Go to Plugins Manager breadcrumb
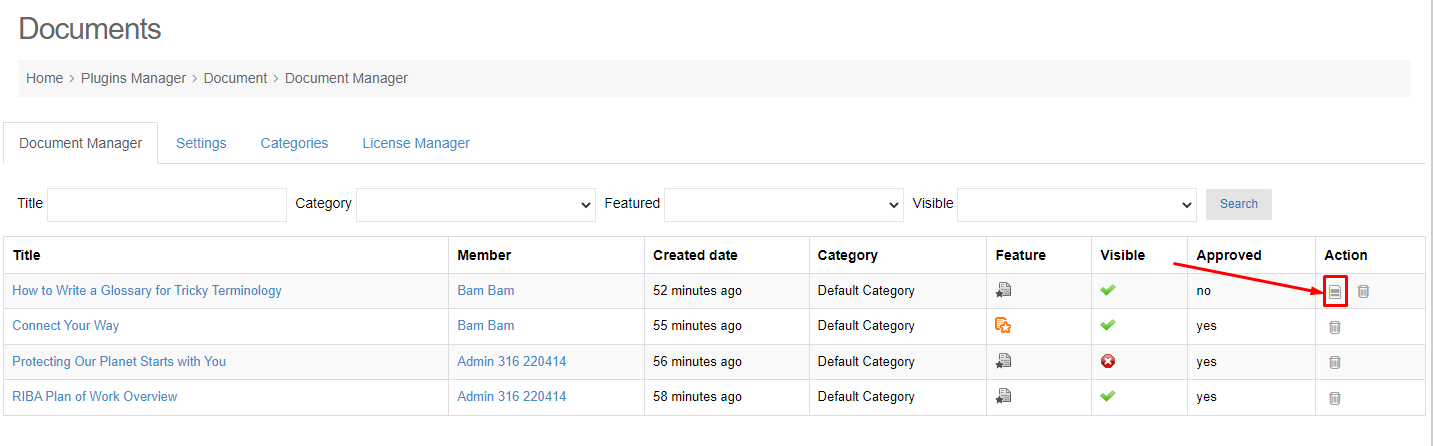Image resolution: width=1433 pixels, height=446 pixels. [x=134, y=78]
